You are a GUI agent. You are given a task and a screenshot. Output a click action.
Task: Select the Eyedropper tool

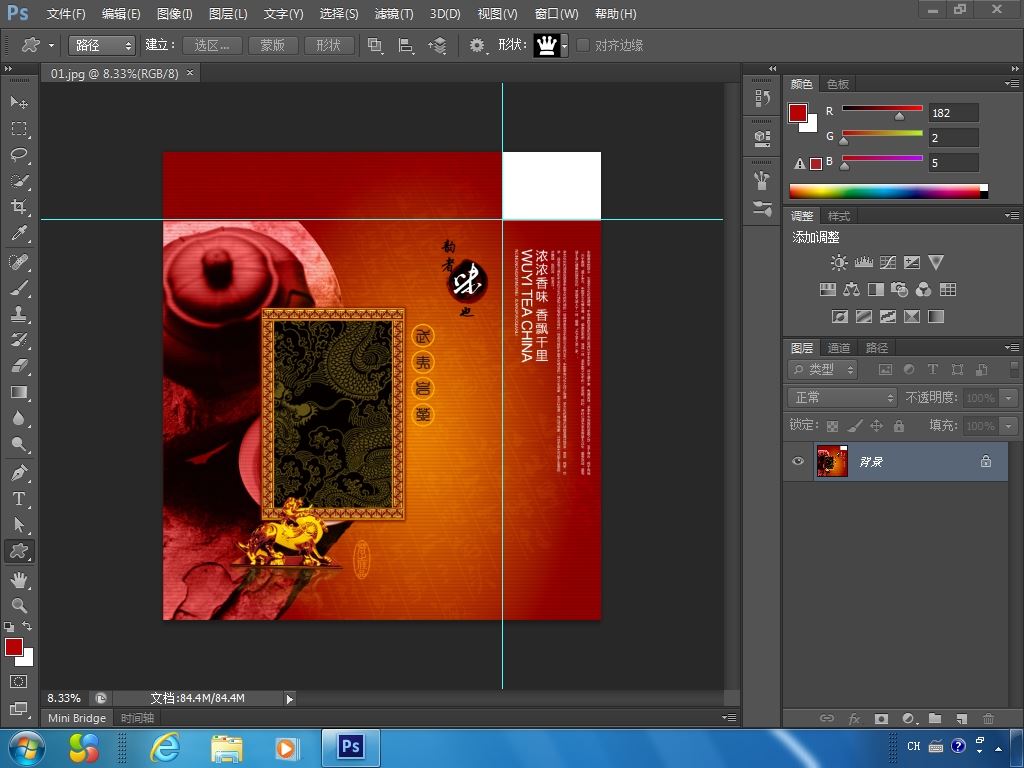coord(19,233)
